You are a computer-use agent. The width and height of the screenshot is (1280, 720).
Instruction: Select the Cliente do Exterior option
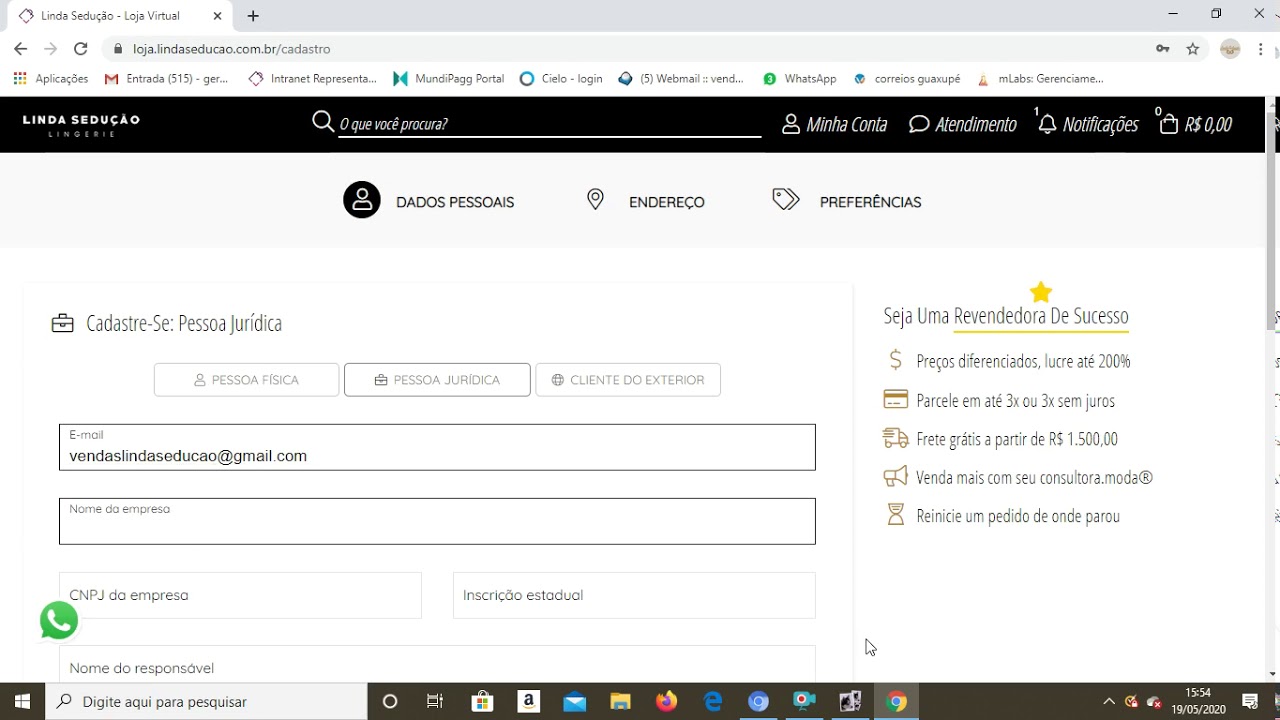tap(628, 380)
